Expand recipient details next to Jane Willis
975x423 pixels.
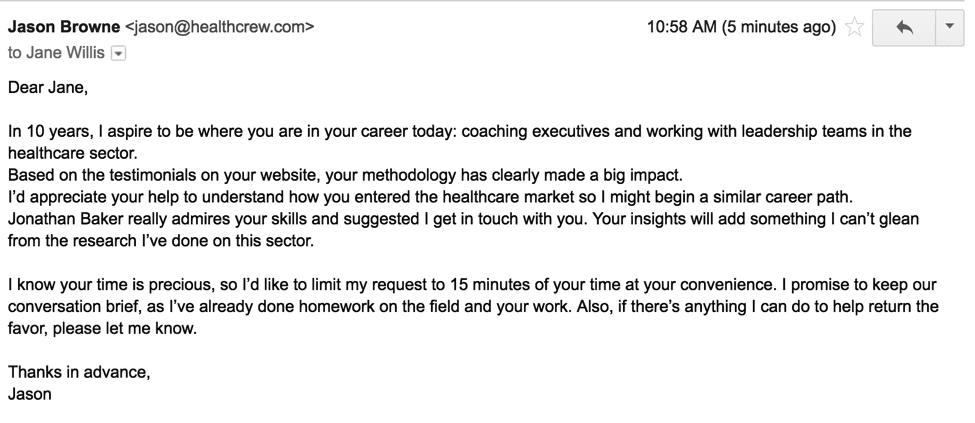[118, 53]
